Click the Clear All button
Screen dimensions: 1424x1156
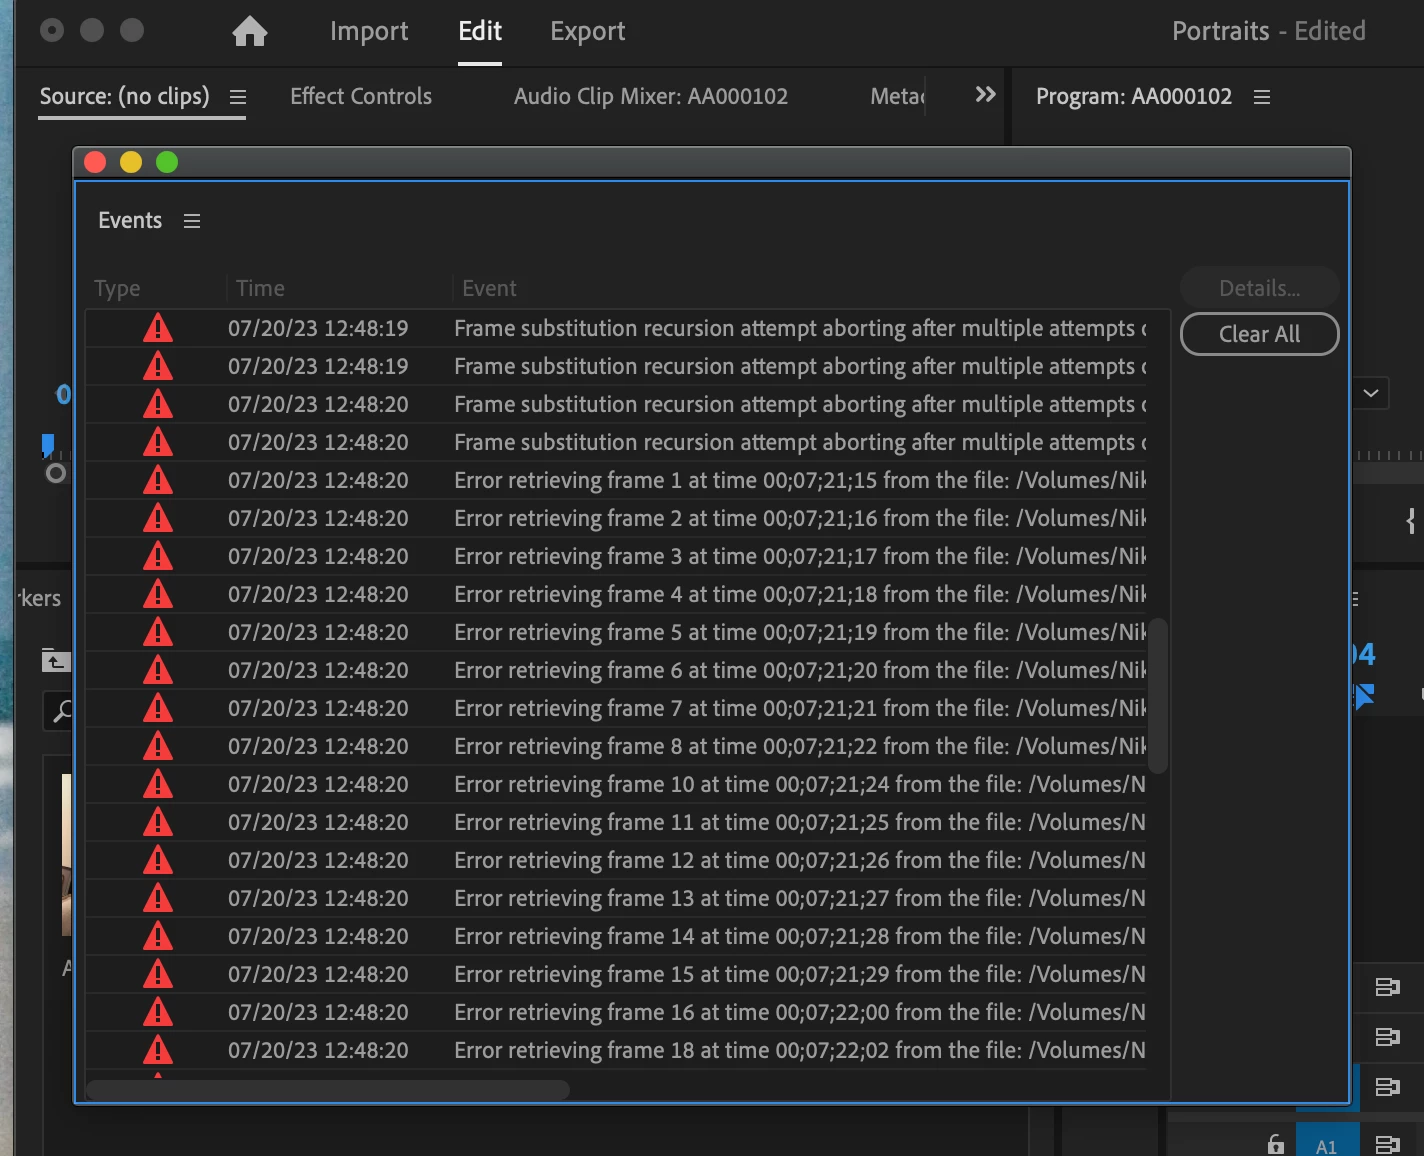pyautogui.click(x=1259, y=334)
